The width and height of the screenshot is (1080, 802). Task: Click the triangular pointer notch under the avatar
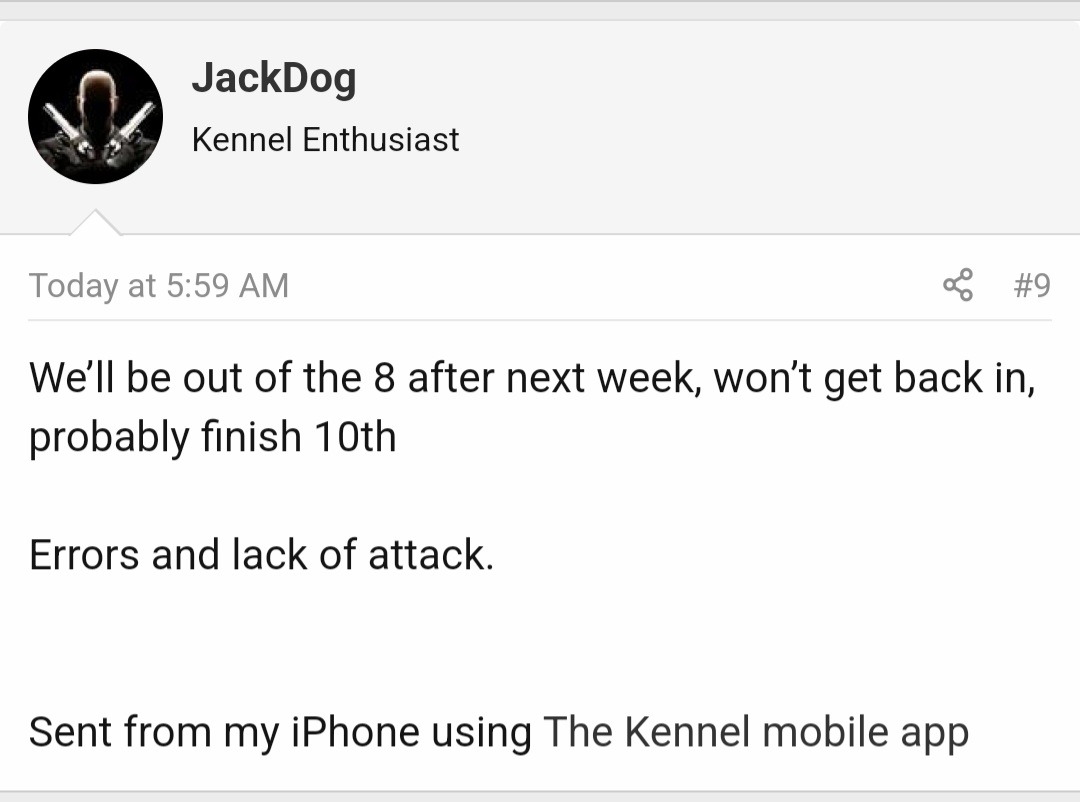tap(96, 222)
